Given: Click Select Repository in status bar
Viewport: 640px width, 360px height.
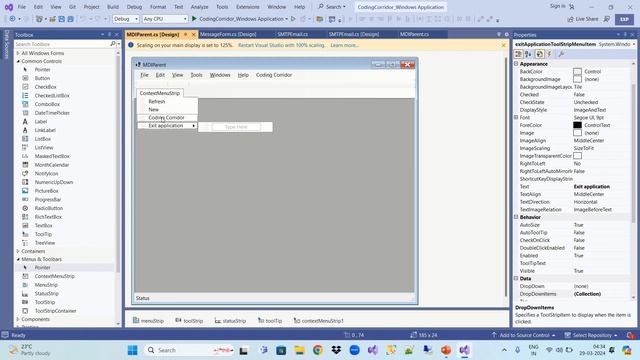Looking at the screenshot, I should click(591, 336).
